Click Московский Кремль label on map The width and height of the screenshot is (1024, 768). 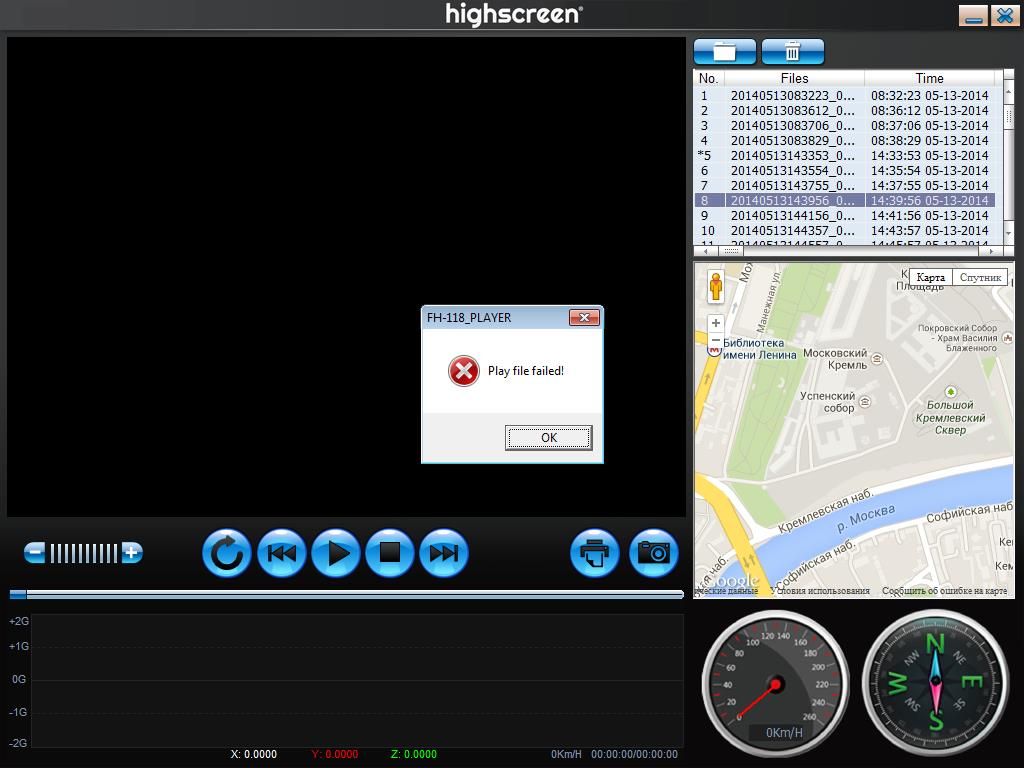coord(835,359)
